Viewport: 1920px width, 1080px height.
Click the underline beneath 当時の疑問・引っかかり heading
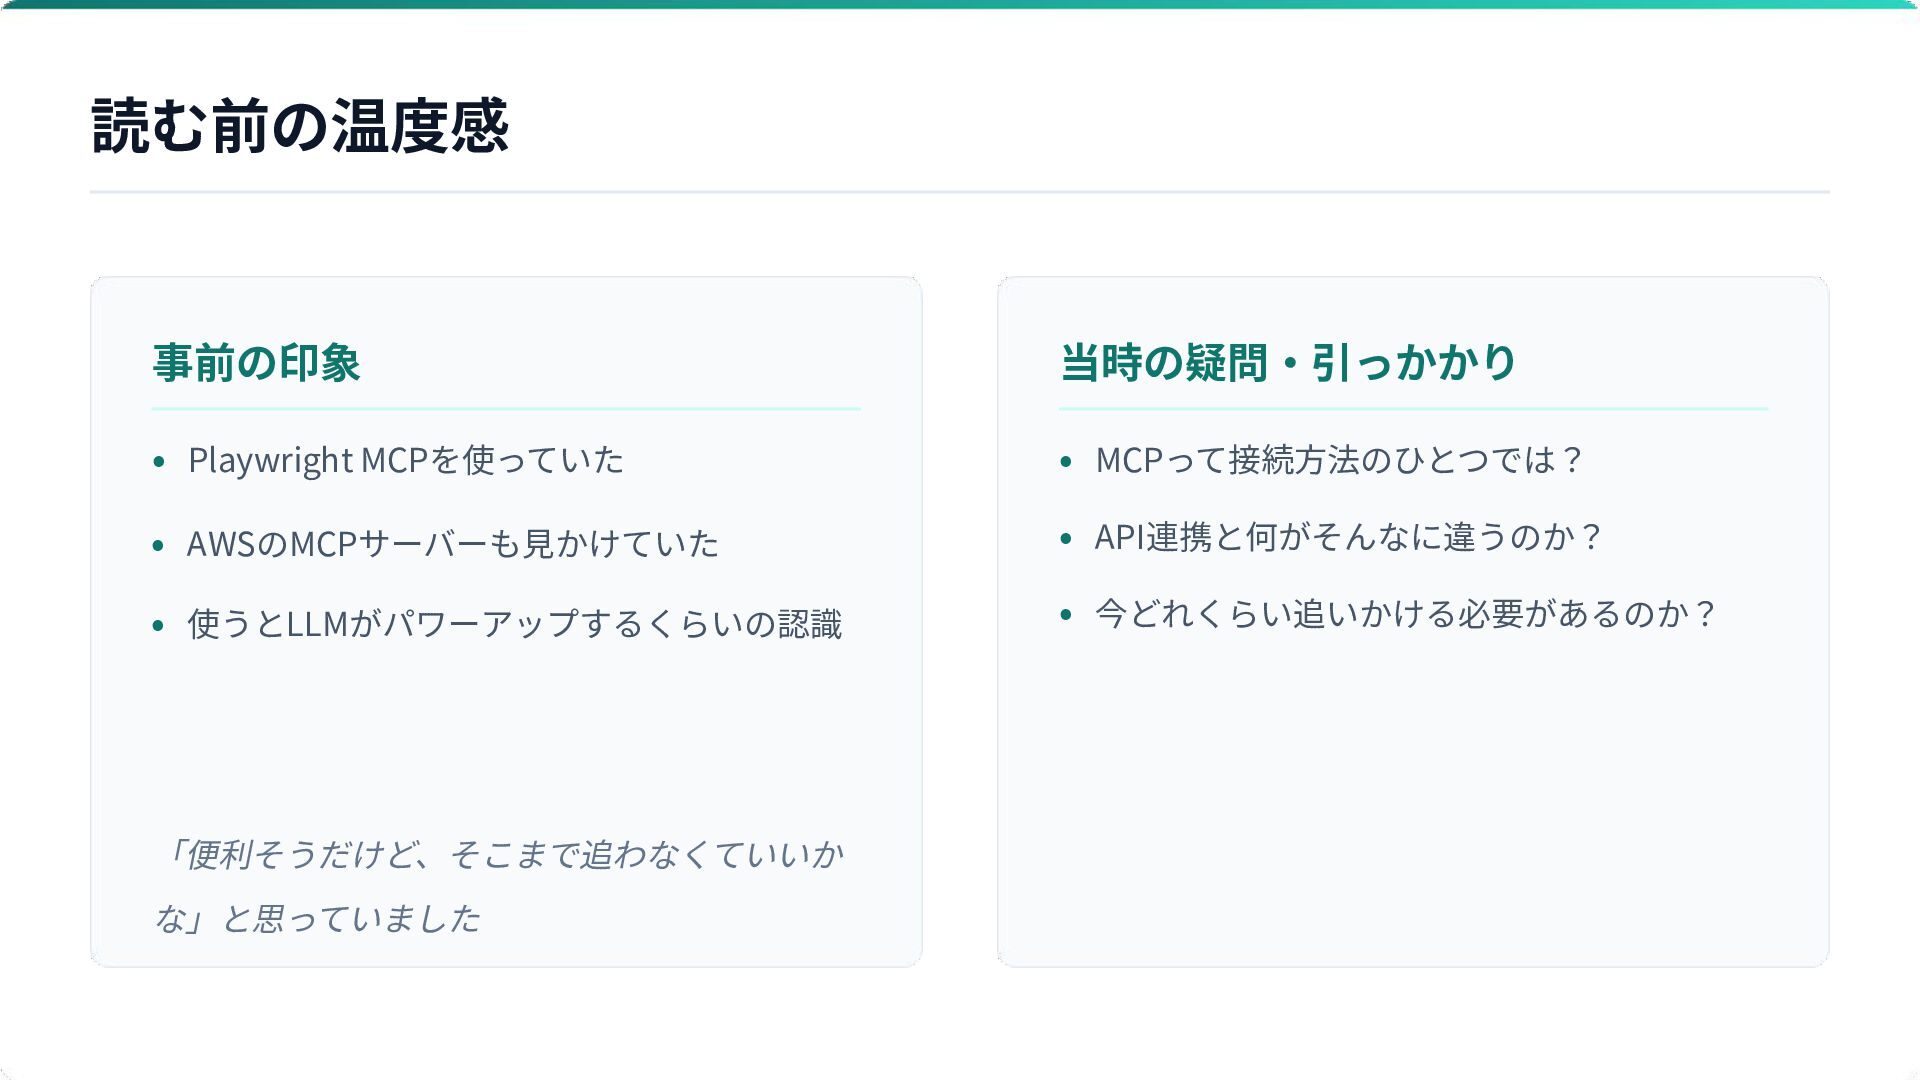tap(1413, 409)
